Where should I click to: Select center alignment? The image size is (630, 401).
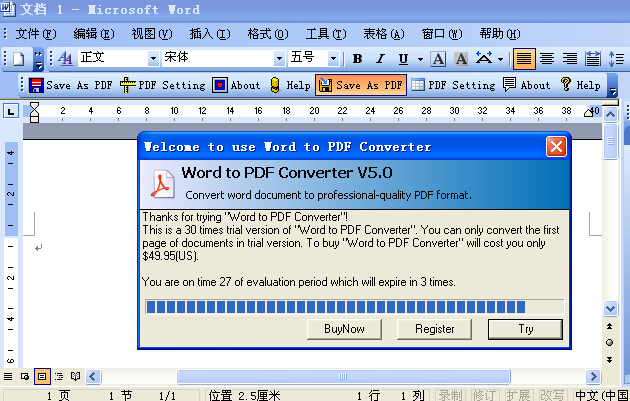(547, 59)
